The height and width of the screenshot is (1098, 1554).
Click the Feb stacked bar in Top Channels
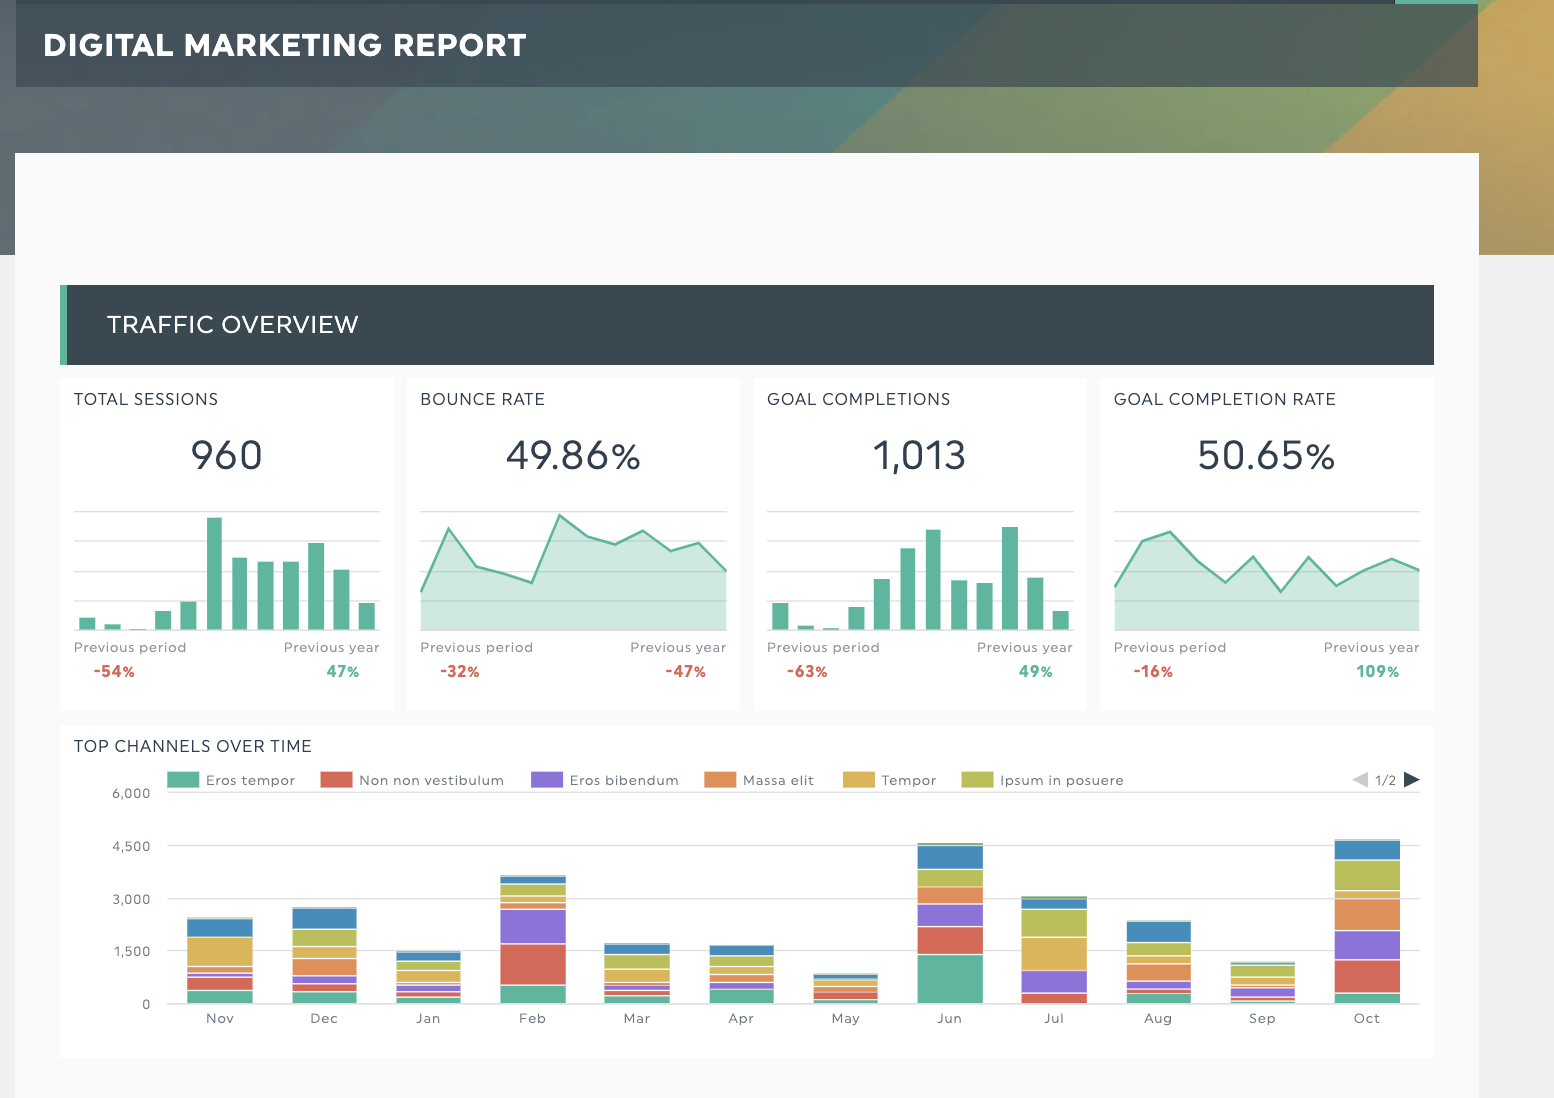click(x=533, y=940)
